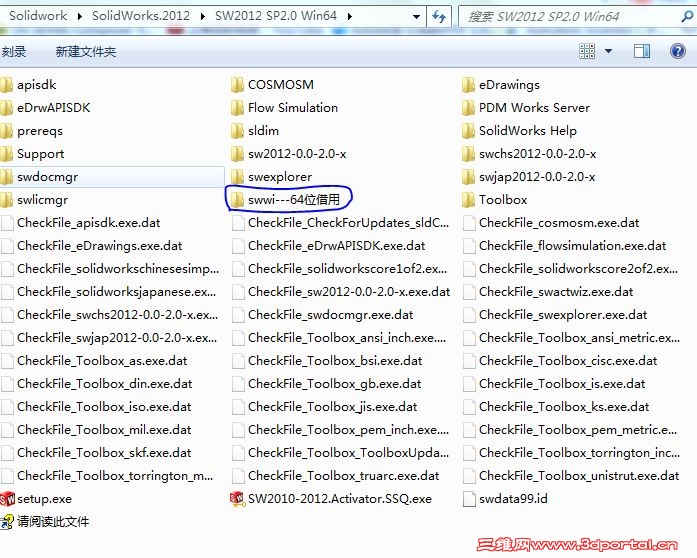
Task: Select CheckFile_eDrwAPISDK.exe.dat
Action: pyautogui.click(x=329, y=246)
